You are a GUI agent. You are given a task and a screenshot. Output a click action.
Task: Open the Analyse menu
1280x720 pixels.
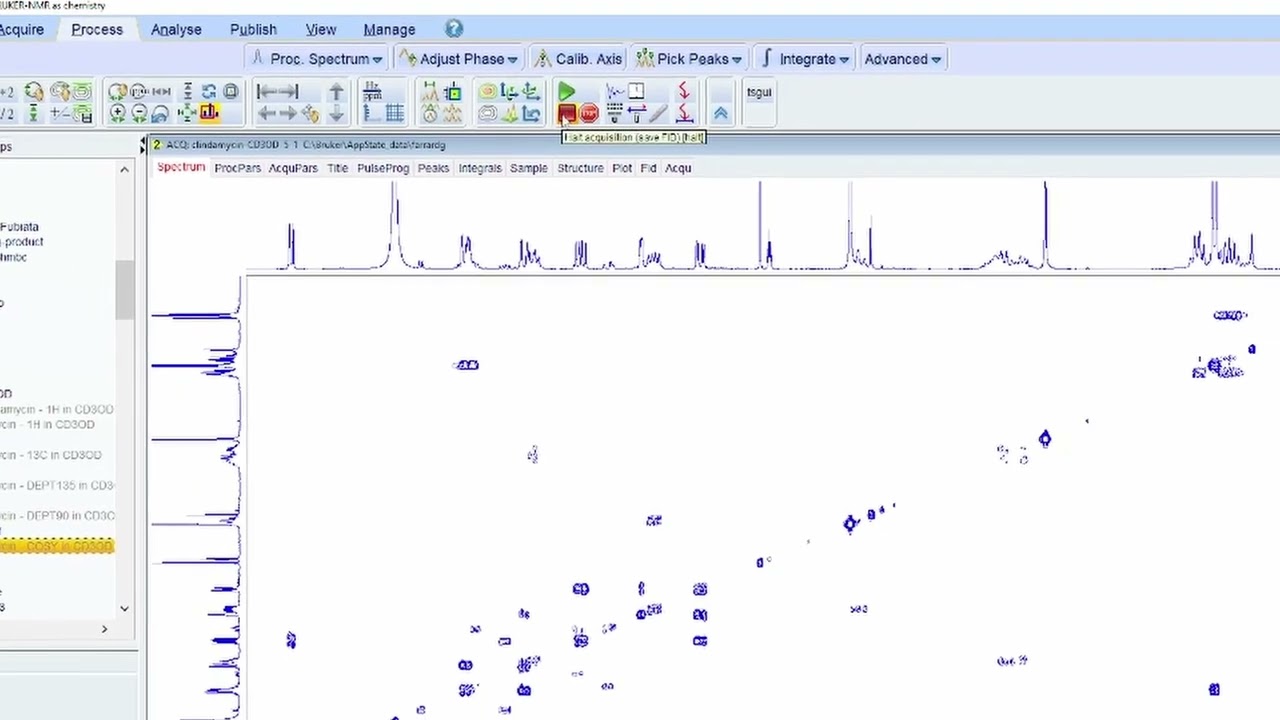(176, 30)
